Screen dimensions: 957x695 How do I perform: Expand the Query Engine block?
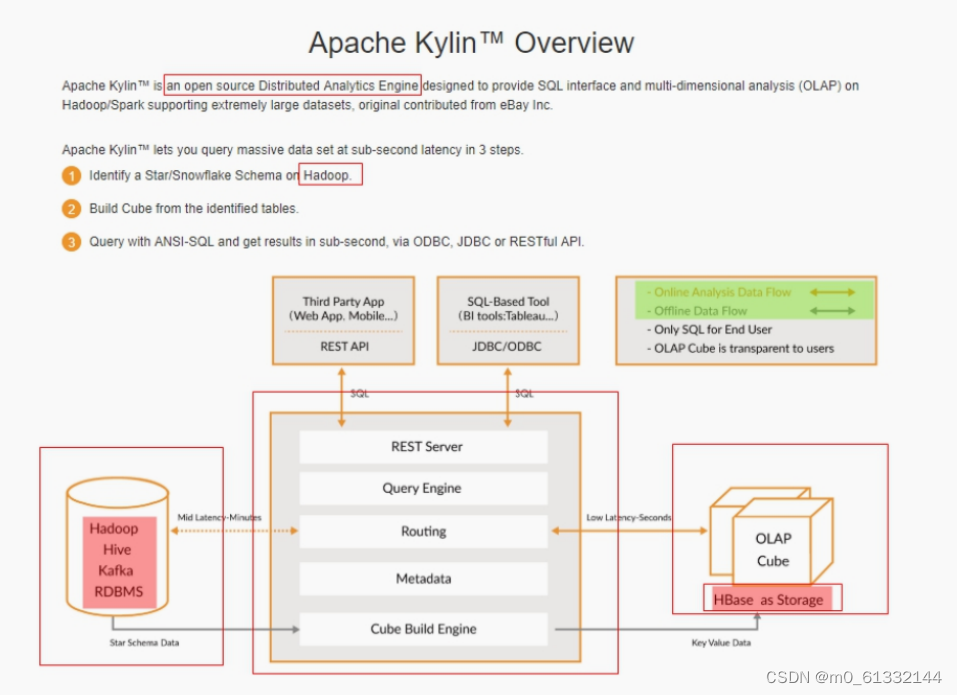pyautogui.click(x=425, y=488)
